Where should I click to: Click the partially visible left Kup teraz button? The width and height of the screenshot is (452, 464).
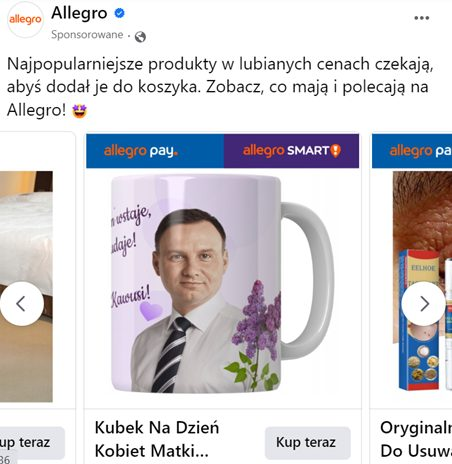pos(32,442)
